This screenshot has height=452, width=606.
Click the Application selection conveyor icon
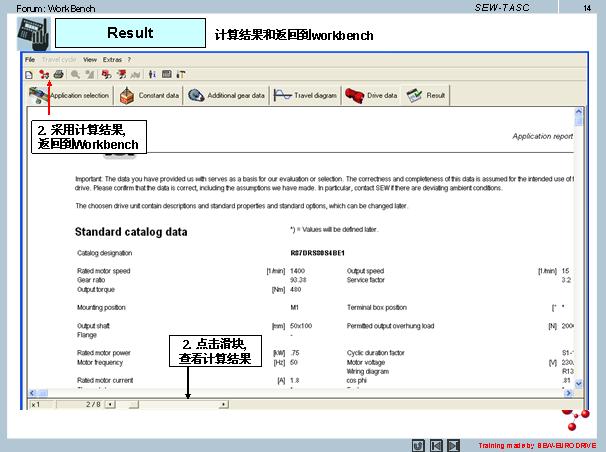click(38, 95)
